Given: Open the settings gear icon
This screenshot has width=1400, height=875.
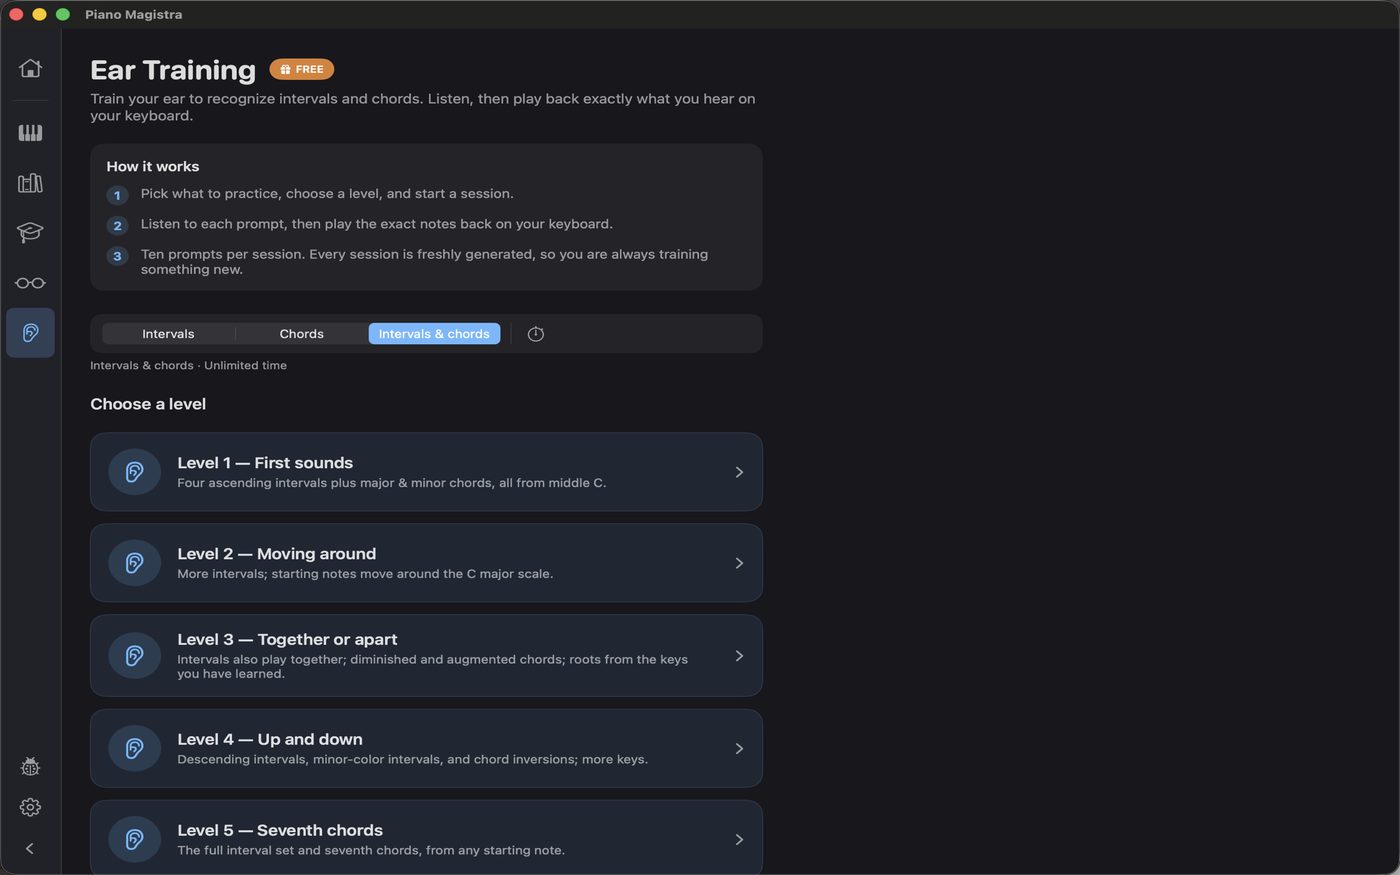Looking at the screenshot, I should (x=30, y=807).
